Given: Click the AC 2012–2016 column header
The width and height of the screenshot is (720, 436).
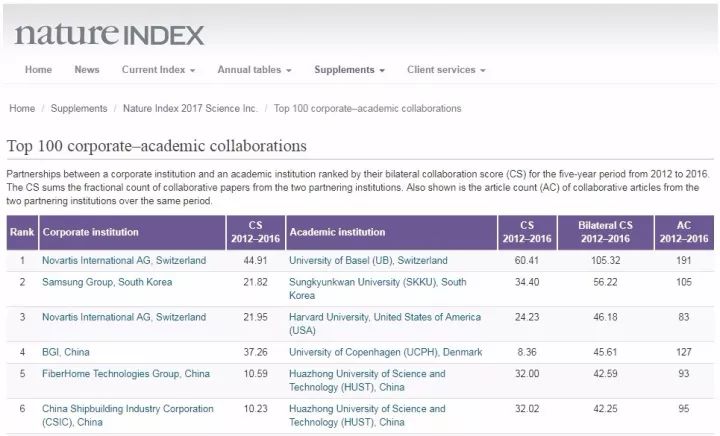Looking at the screenshot, I should coord(684,232).
